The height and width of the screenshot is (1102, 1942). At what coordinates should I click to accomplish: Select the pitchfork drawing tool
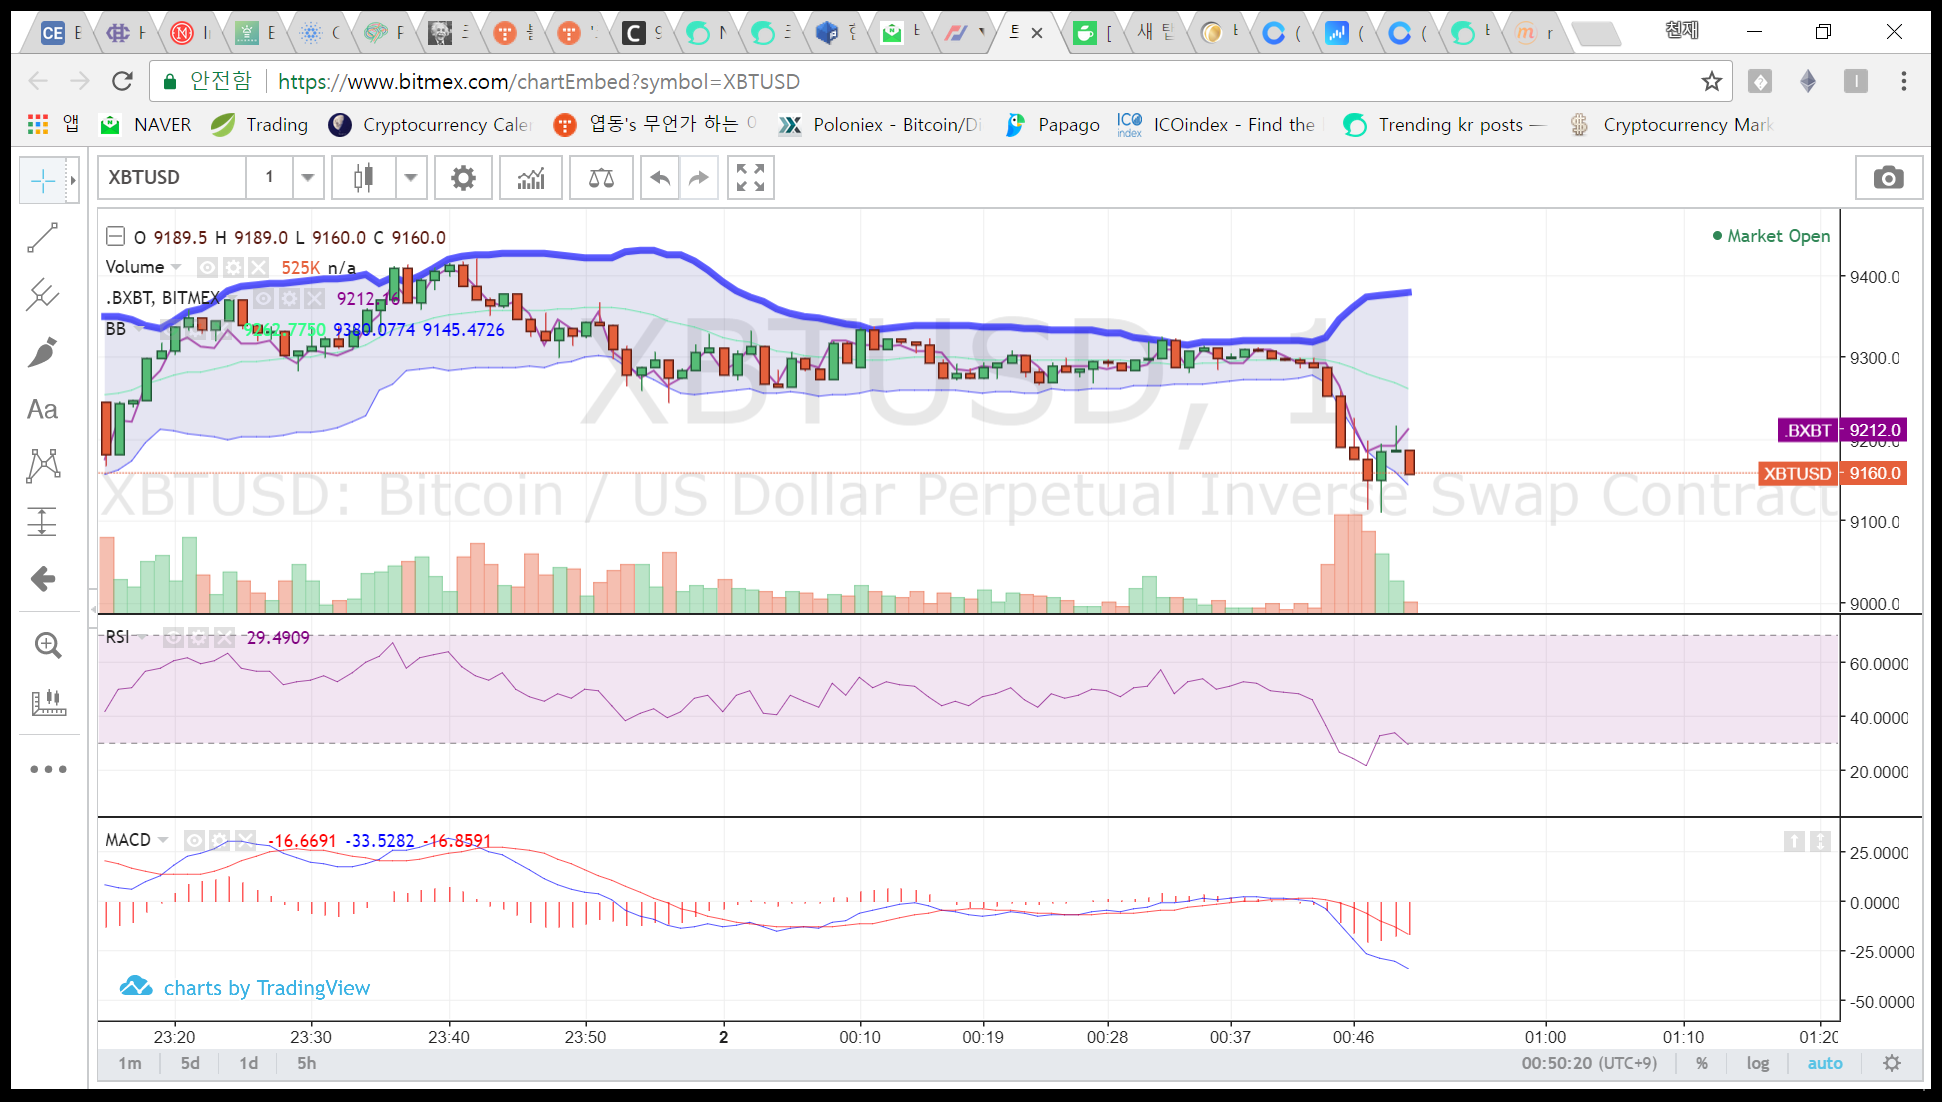43,294
